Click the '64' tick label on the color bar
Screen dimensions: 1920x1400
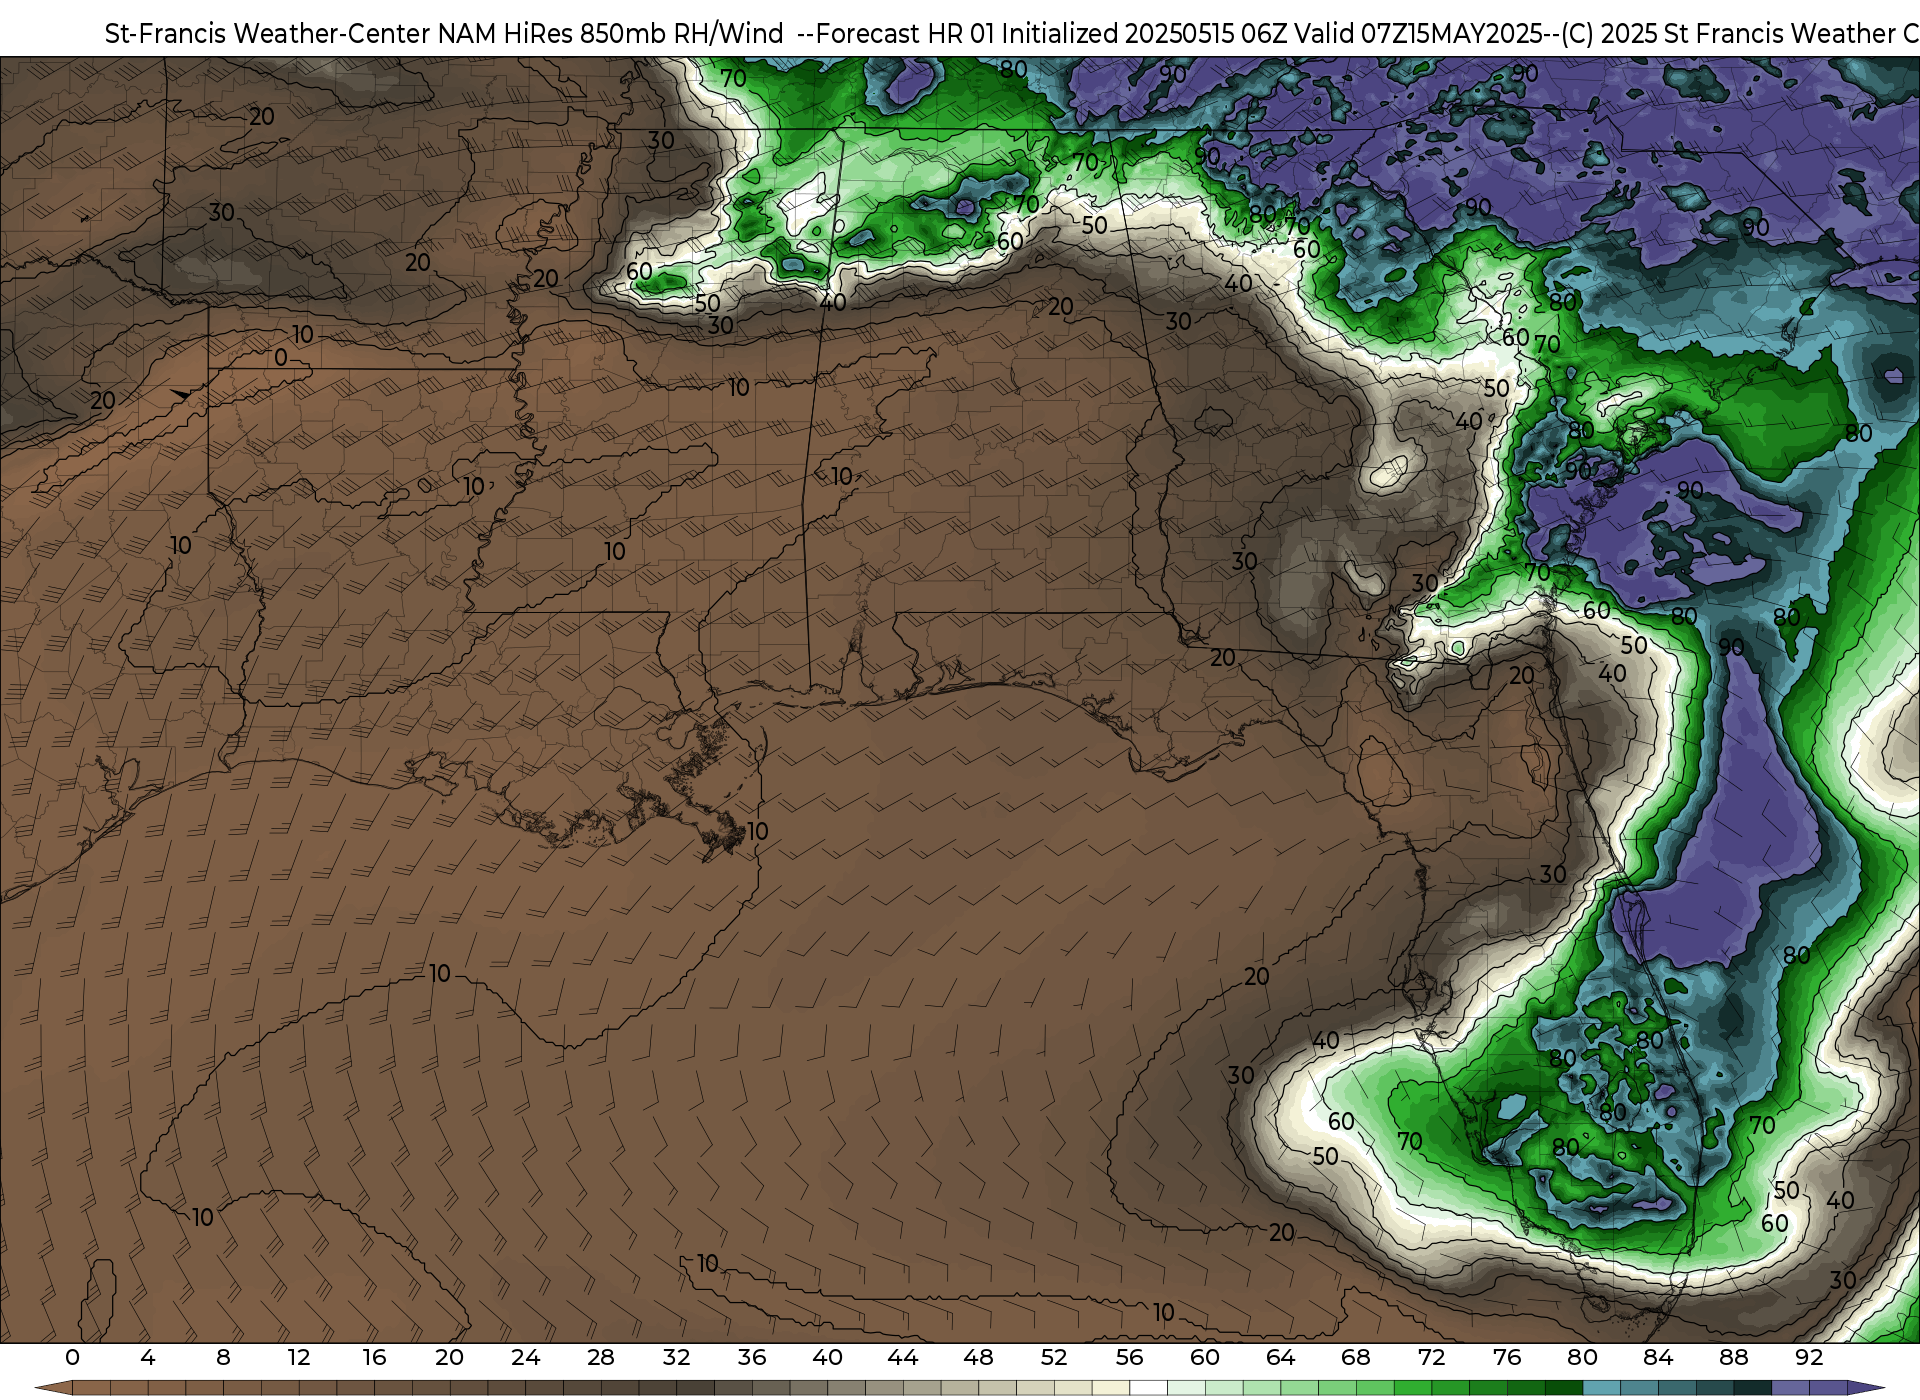(x=1280, y=1357)
